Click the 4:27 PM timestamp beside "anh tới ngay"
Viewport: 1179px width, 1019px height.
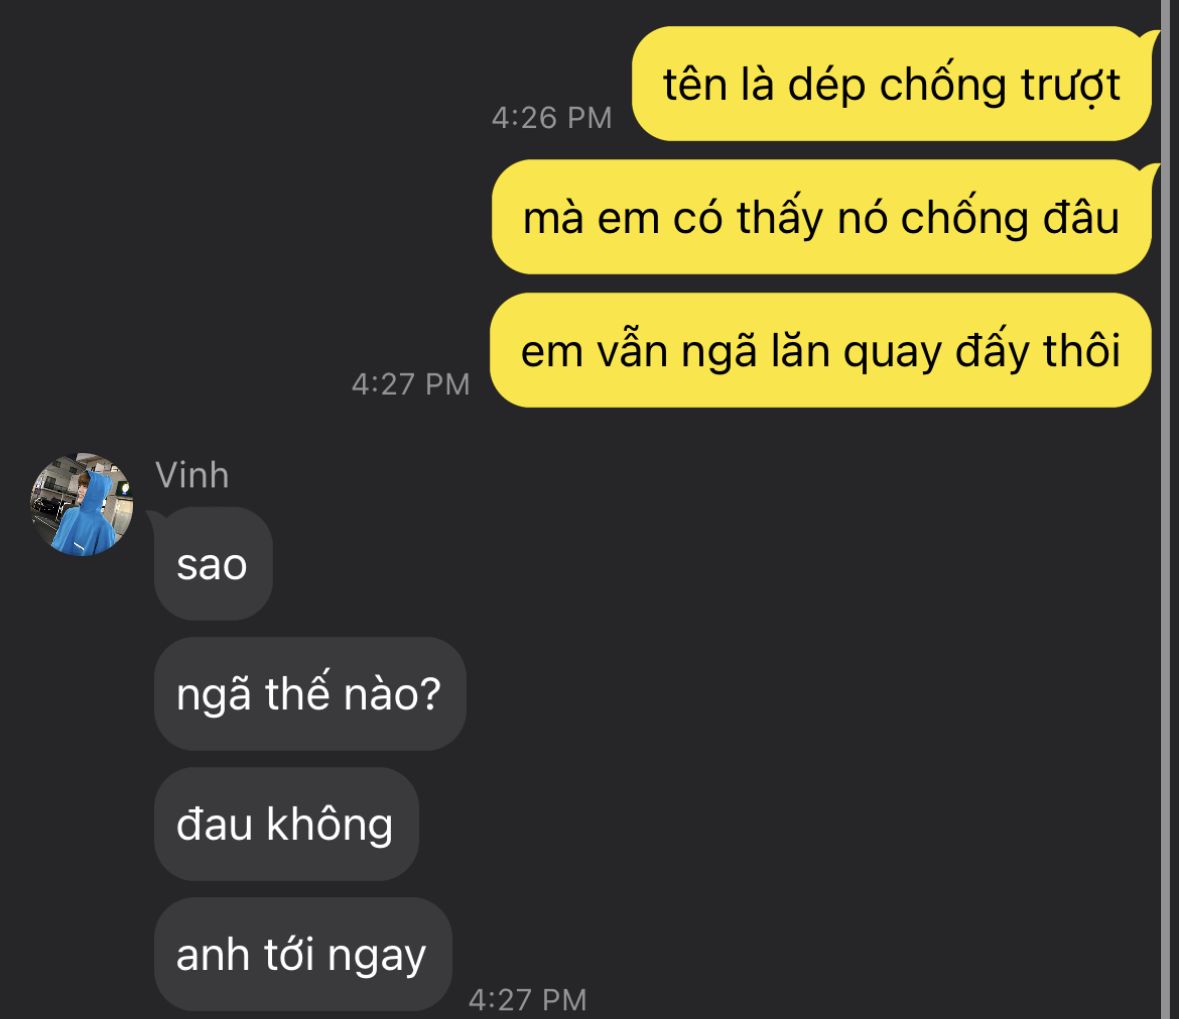click(527, 1000)
